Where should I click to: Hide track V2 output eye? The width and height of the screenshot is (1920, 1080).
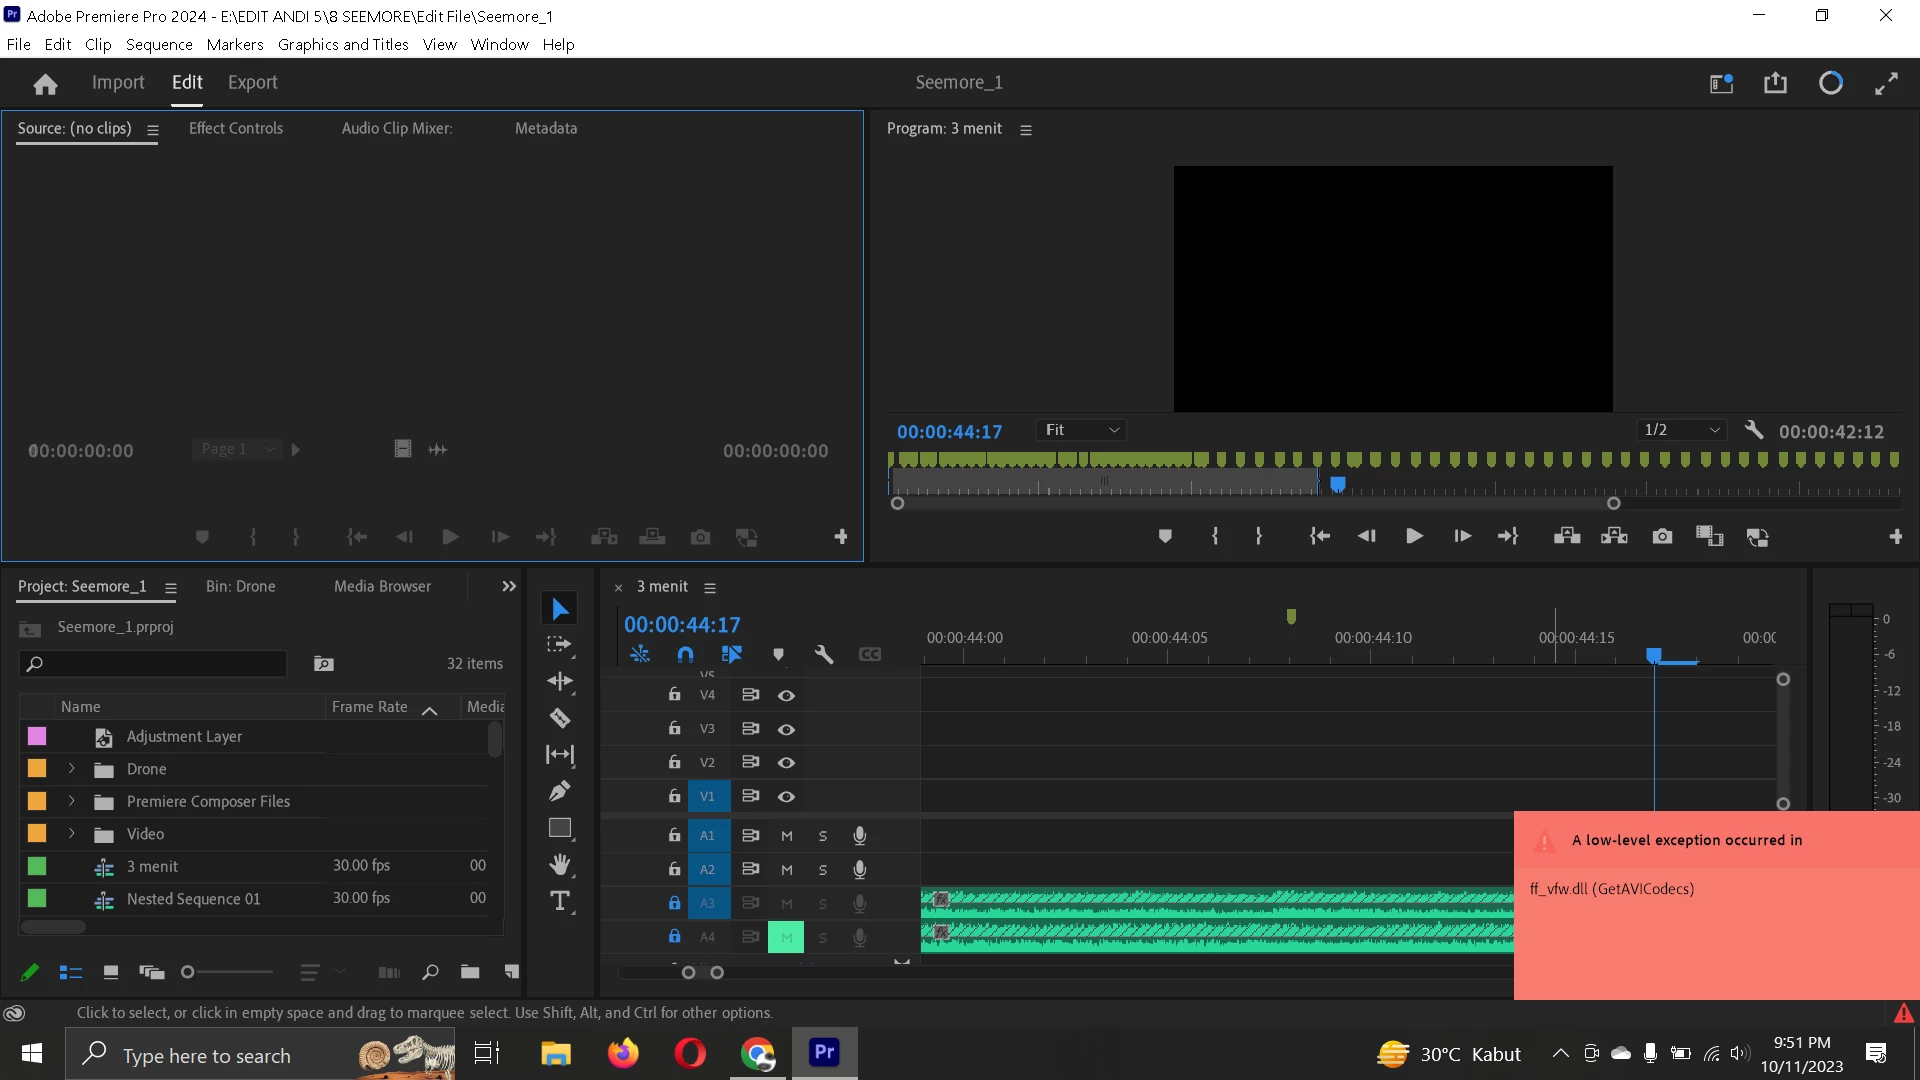pos(787,763)
